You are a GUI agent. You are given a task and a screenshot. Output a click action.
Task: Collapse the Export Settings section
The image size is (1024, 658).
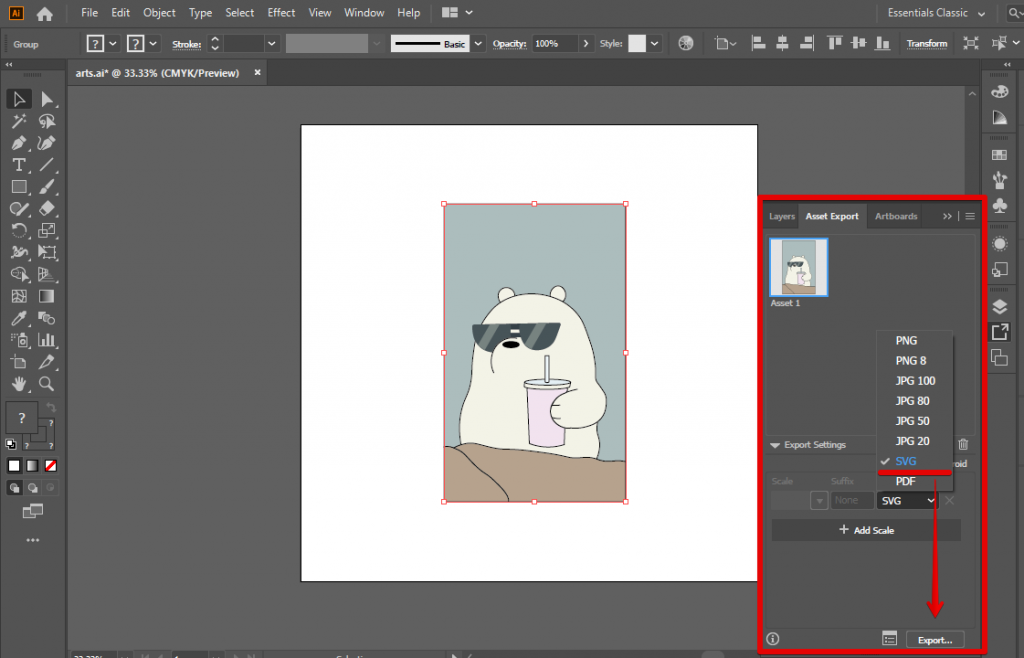(x=775, y=445)
